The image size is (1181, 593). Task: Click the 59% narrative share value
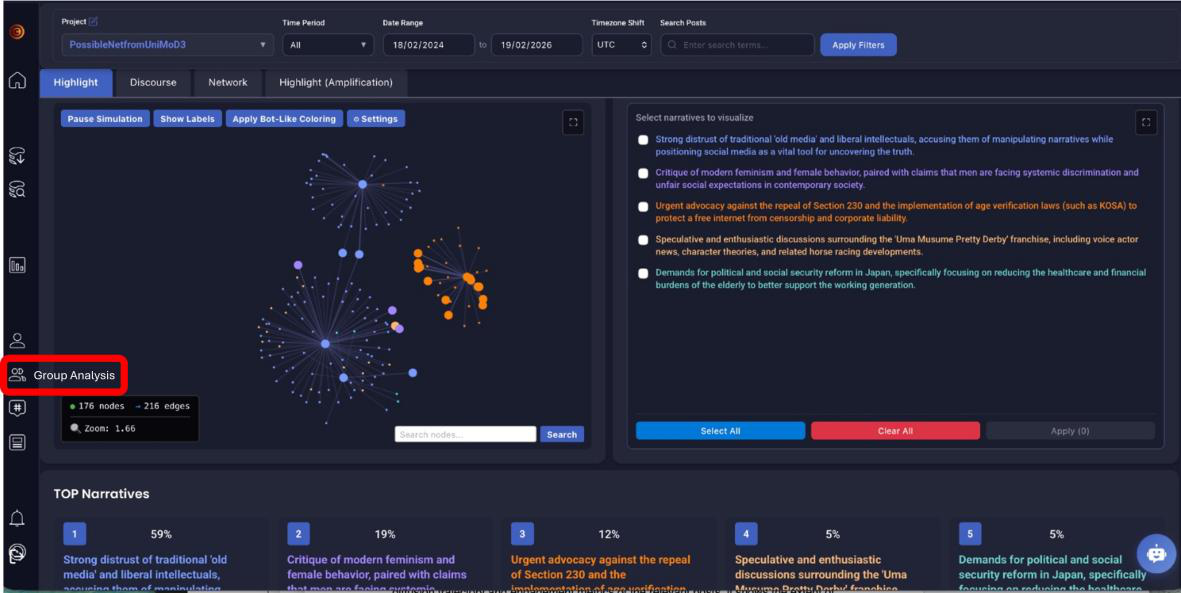[161, 534]
